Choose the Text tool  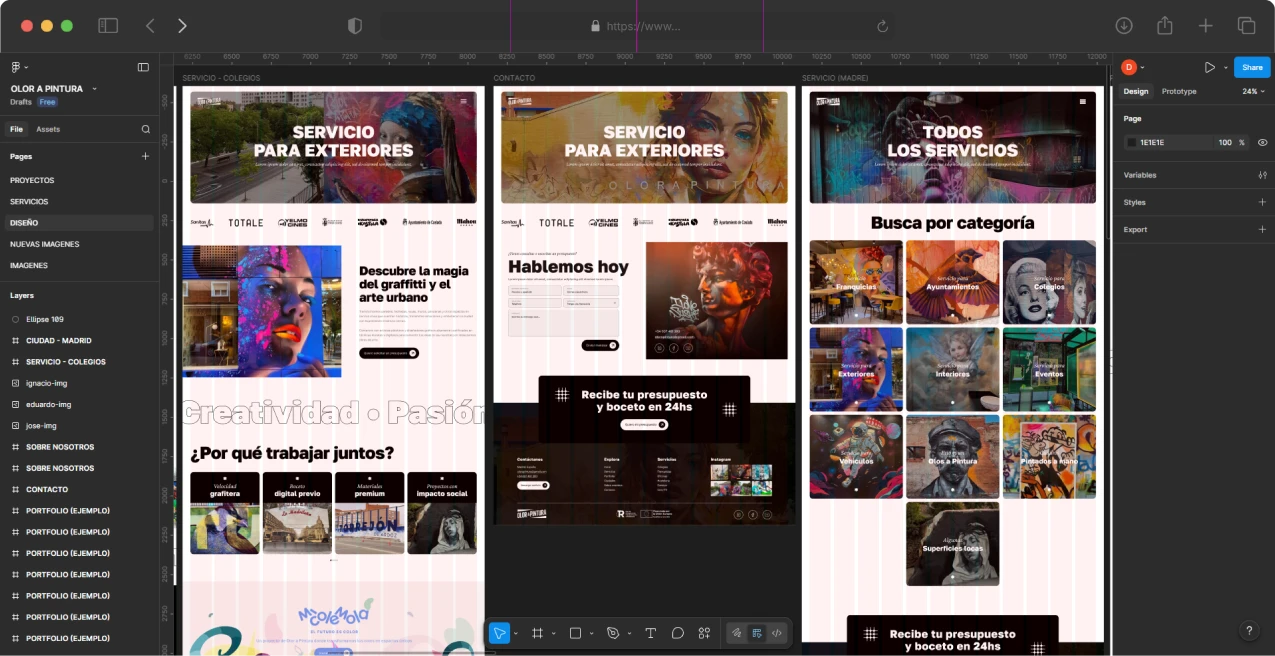coord(650,633)
